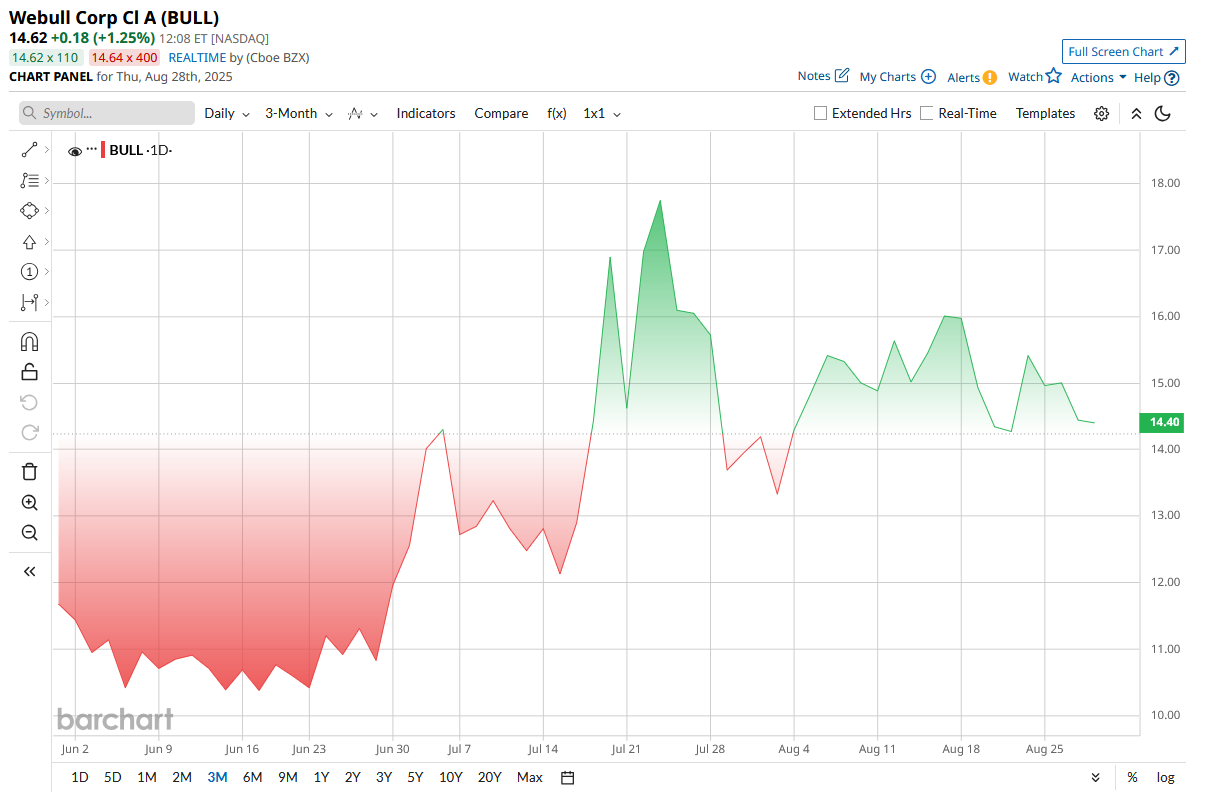
Task: Select the active 3M time range
Action: coord(217,778)
